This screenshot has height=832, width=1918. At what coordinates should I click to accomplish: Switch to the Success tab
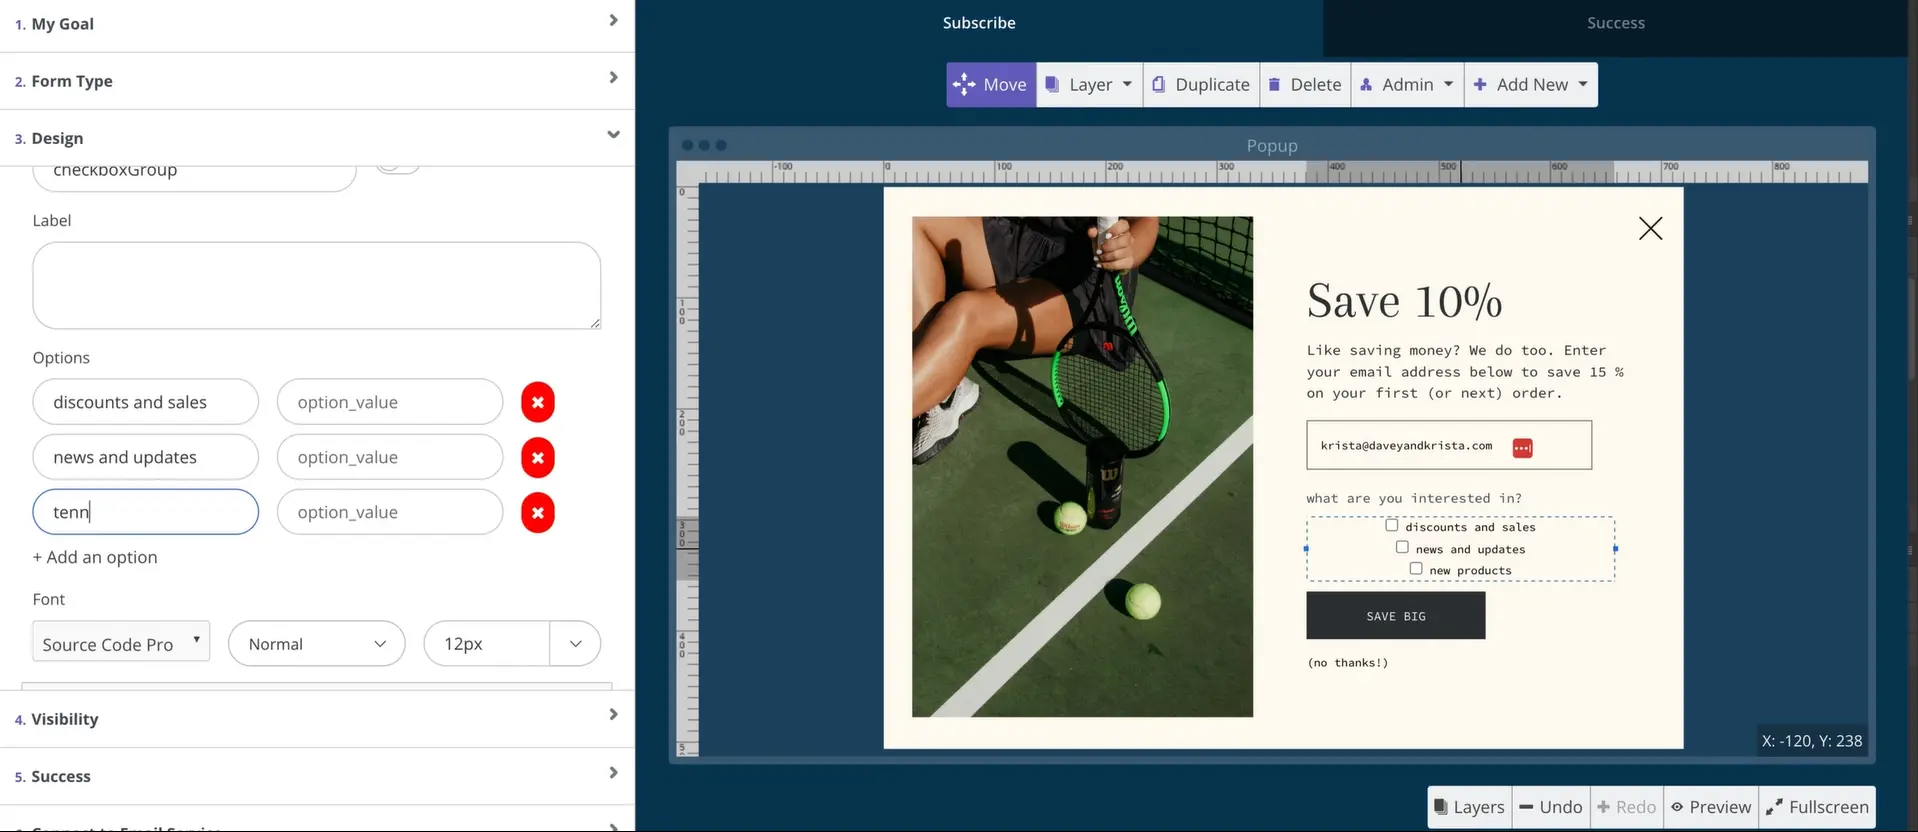1615,23
